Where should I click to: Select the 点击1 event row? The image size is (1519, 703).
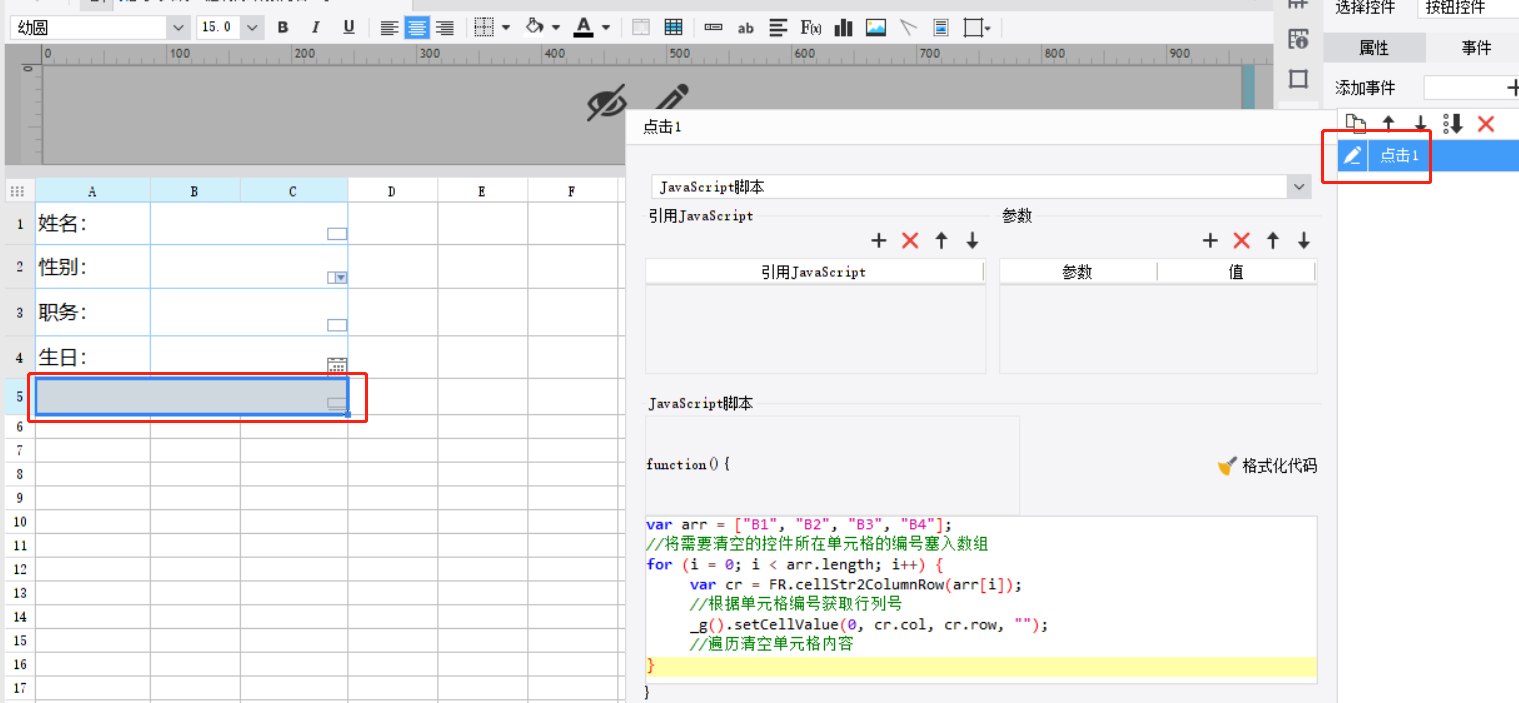pyautogui.click(x=1428, y=155)
